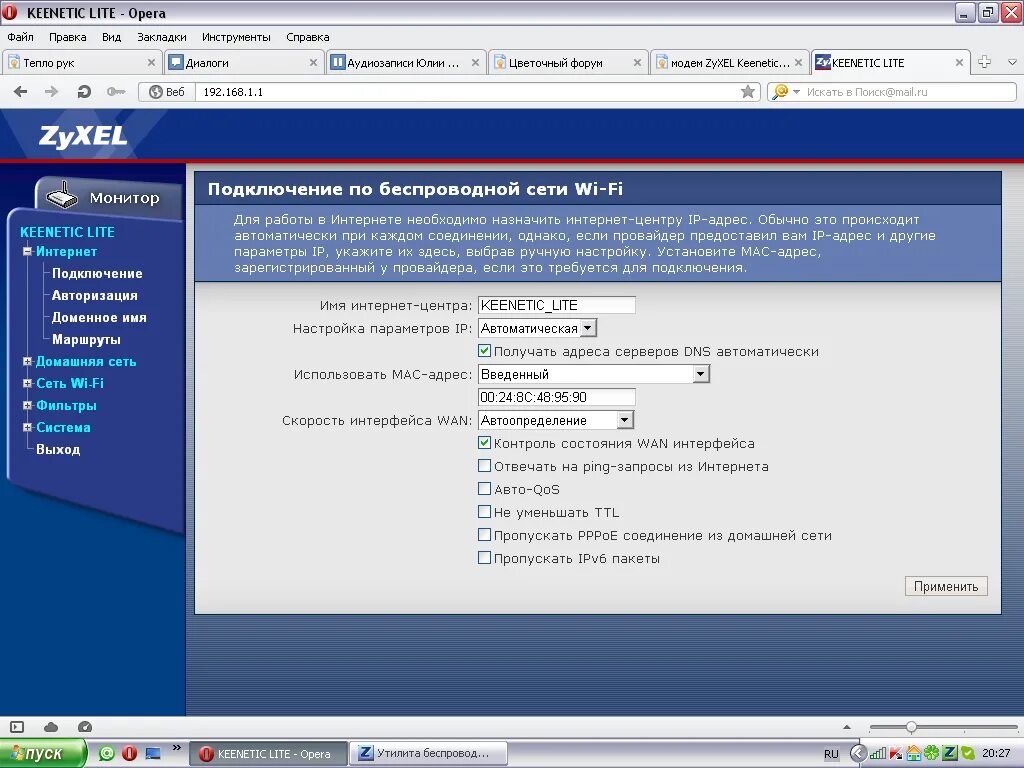Viewport: 1024px width, 768px height.
Task: Open the search engine selector arrow
Action: coord(796,92)
